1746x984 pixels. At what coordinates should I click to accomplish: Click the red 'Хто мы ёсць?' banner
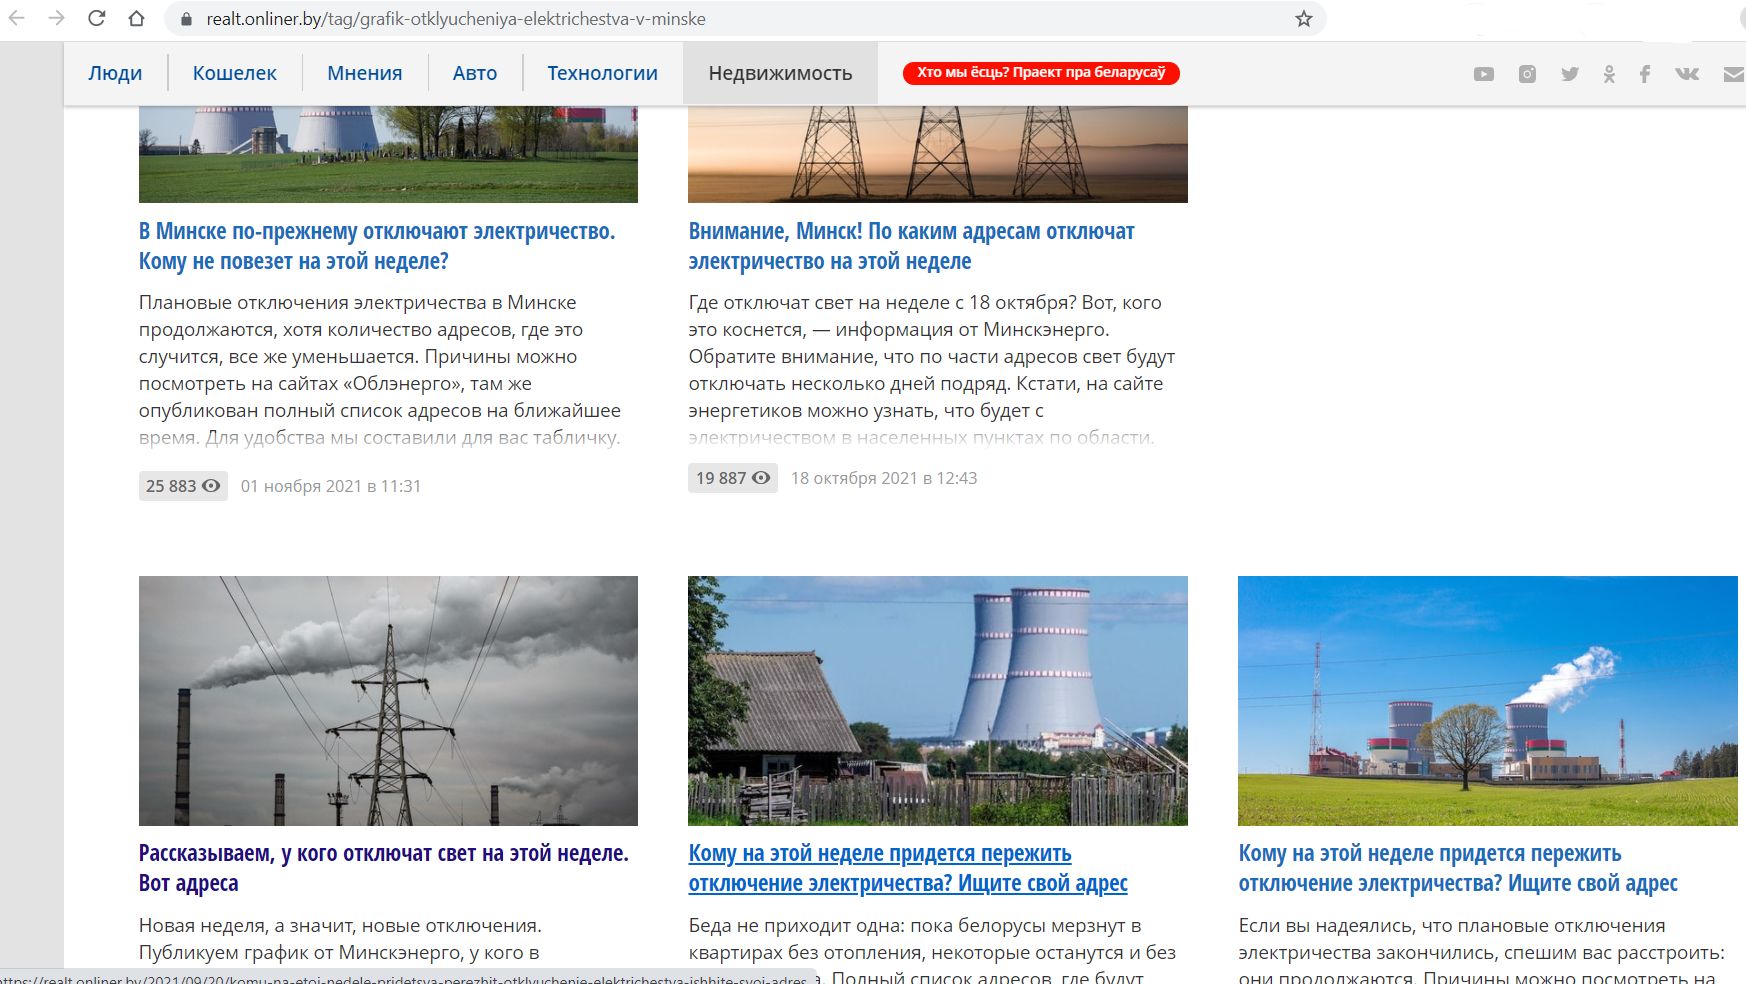(x=1041, y=73)
